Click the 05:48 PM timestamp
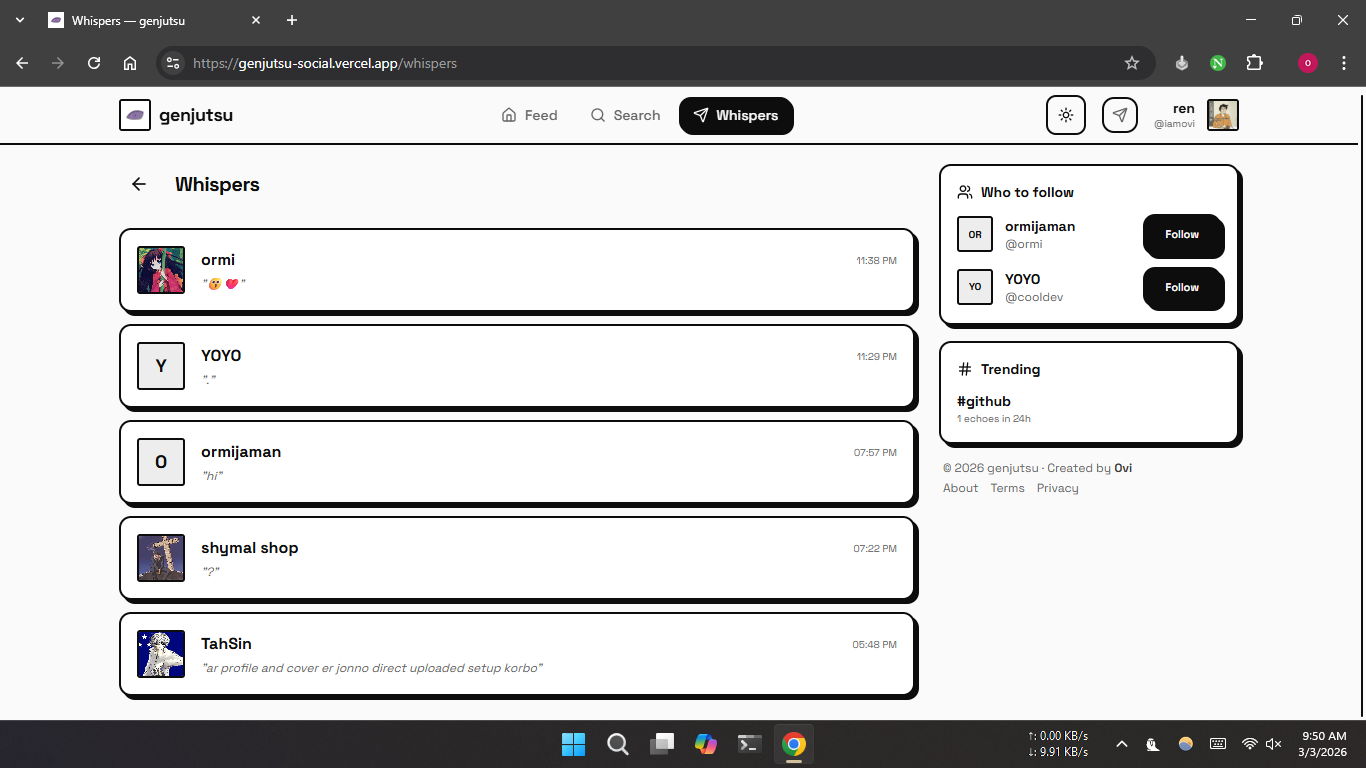 click(x=875, y=645)
